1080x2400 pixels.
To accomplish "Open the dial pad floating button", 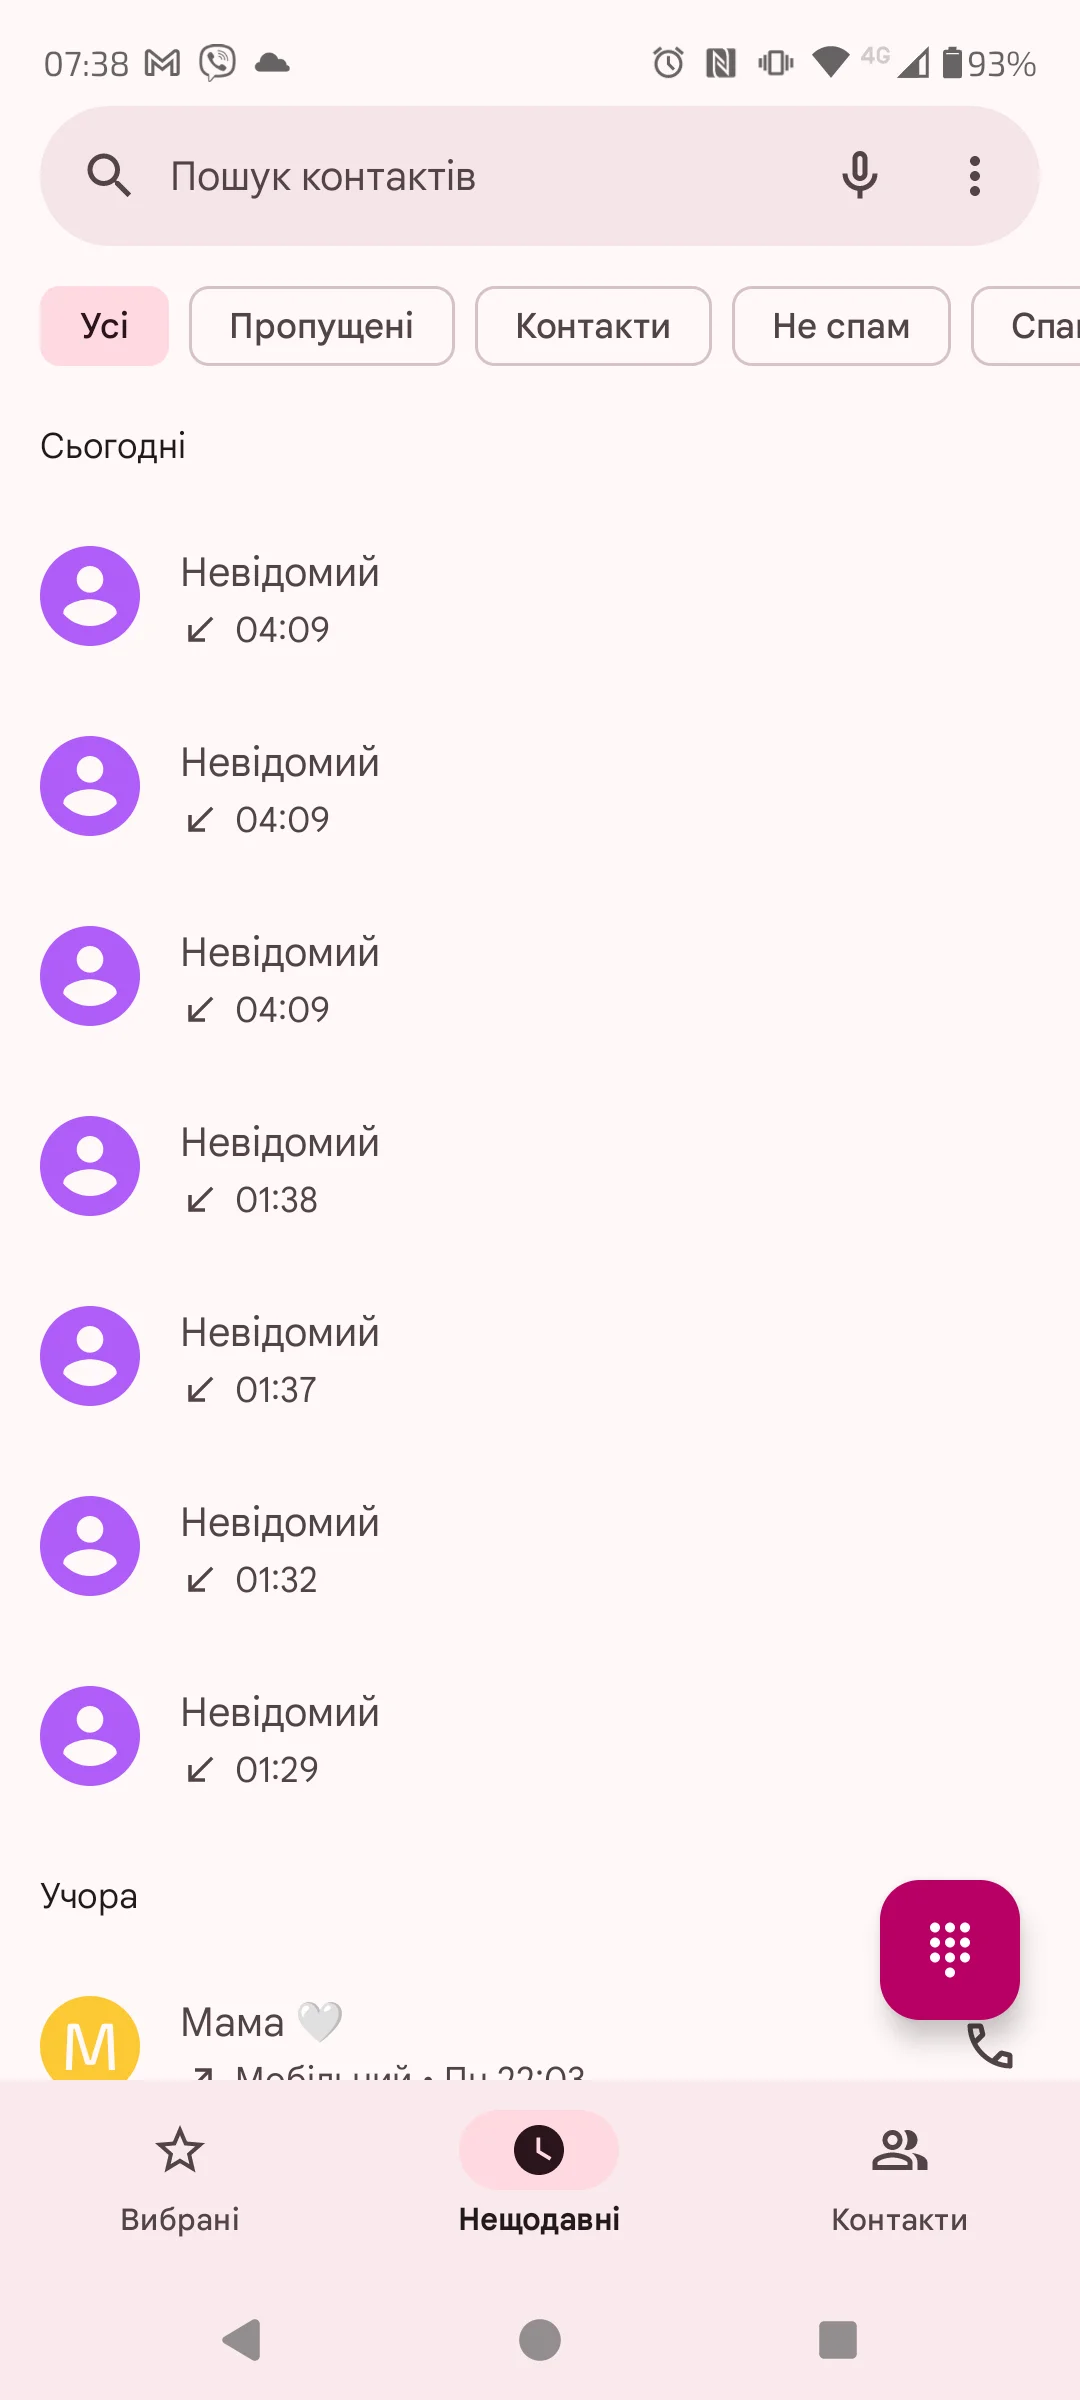I will (949, 1949).
